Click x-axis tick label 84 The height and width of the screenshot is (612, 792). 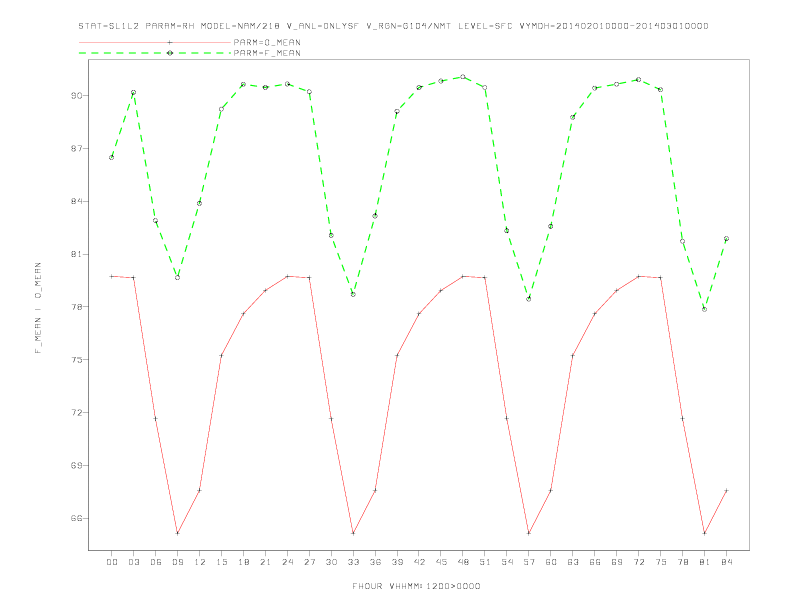click(x=726, y=562)
